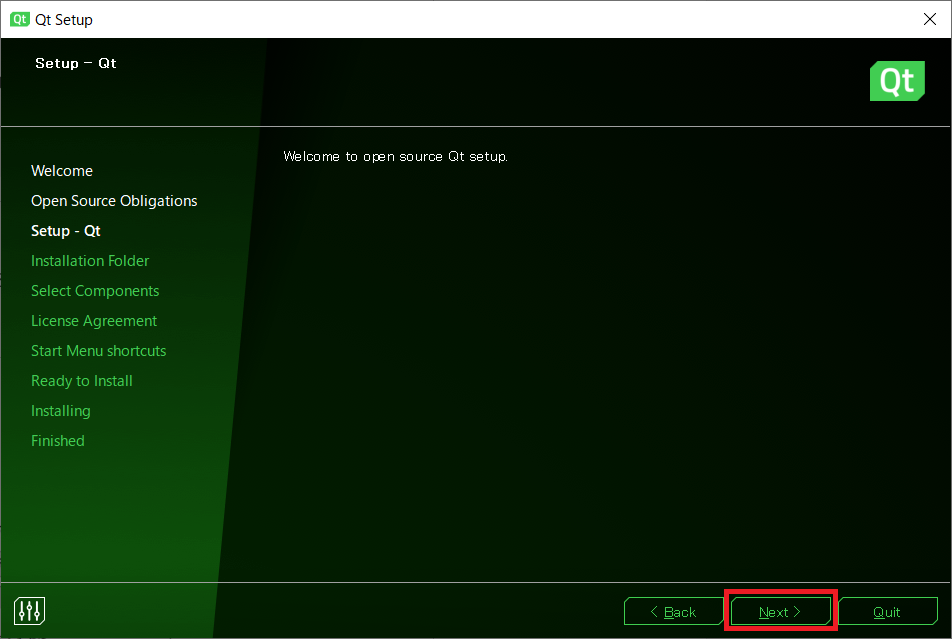Click the Setup – Qt page heading

click(x=76, y=63)
